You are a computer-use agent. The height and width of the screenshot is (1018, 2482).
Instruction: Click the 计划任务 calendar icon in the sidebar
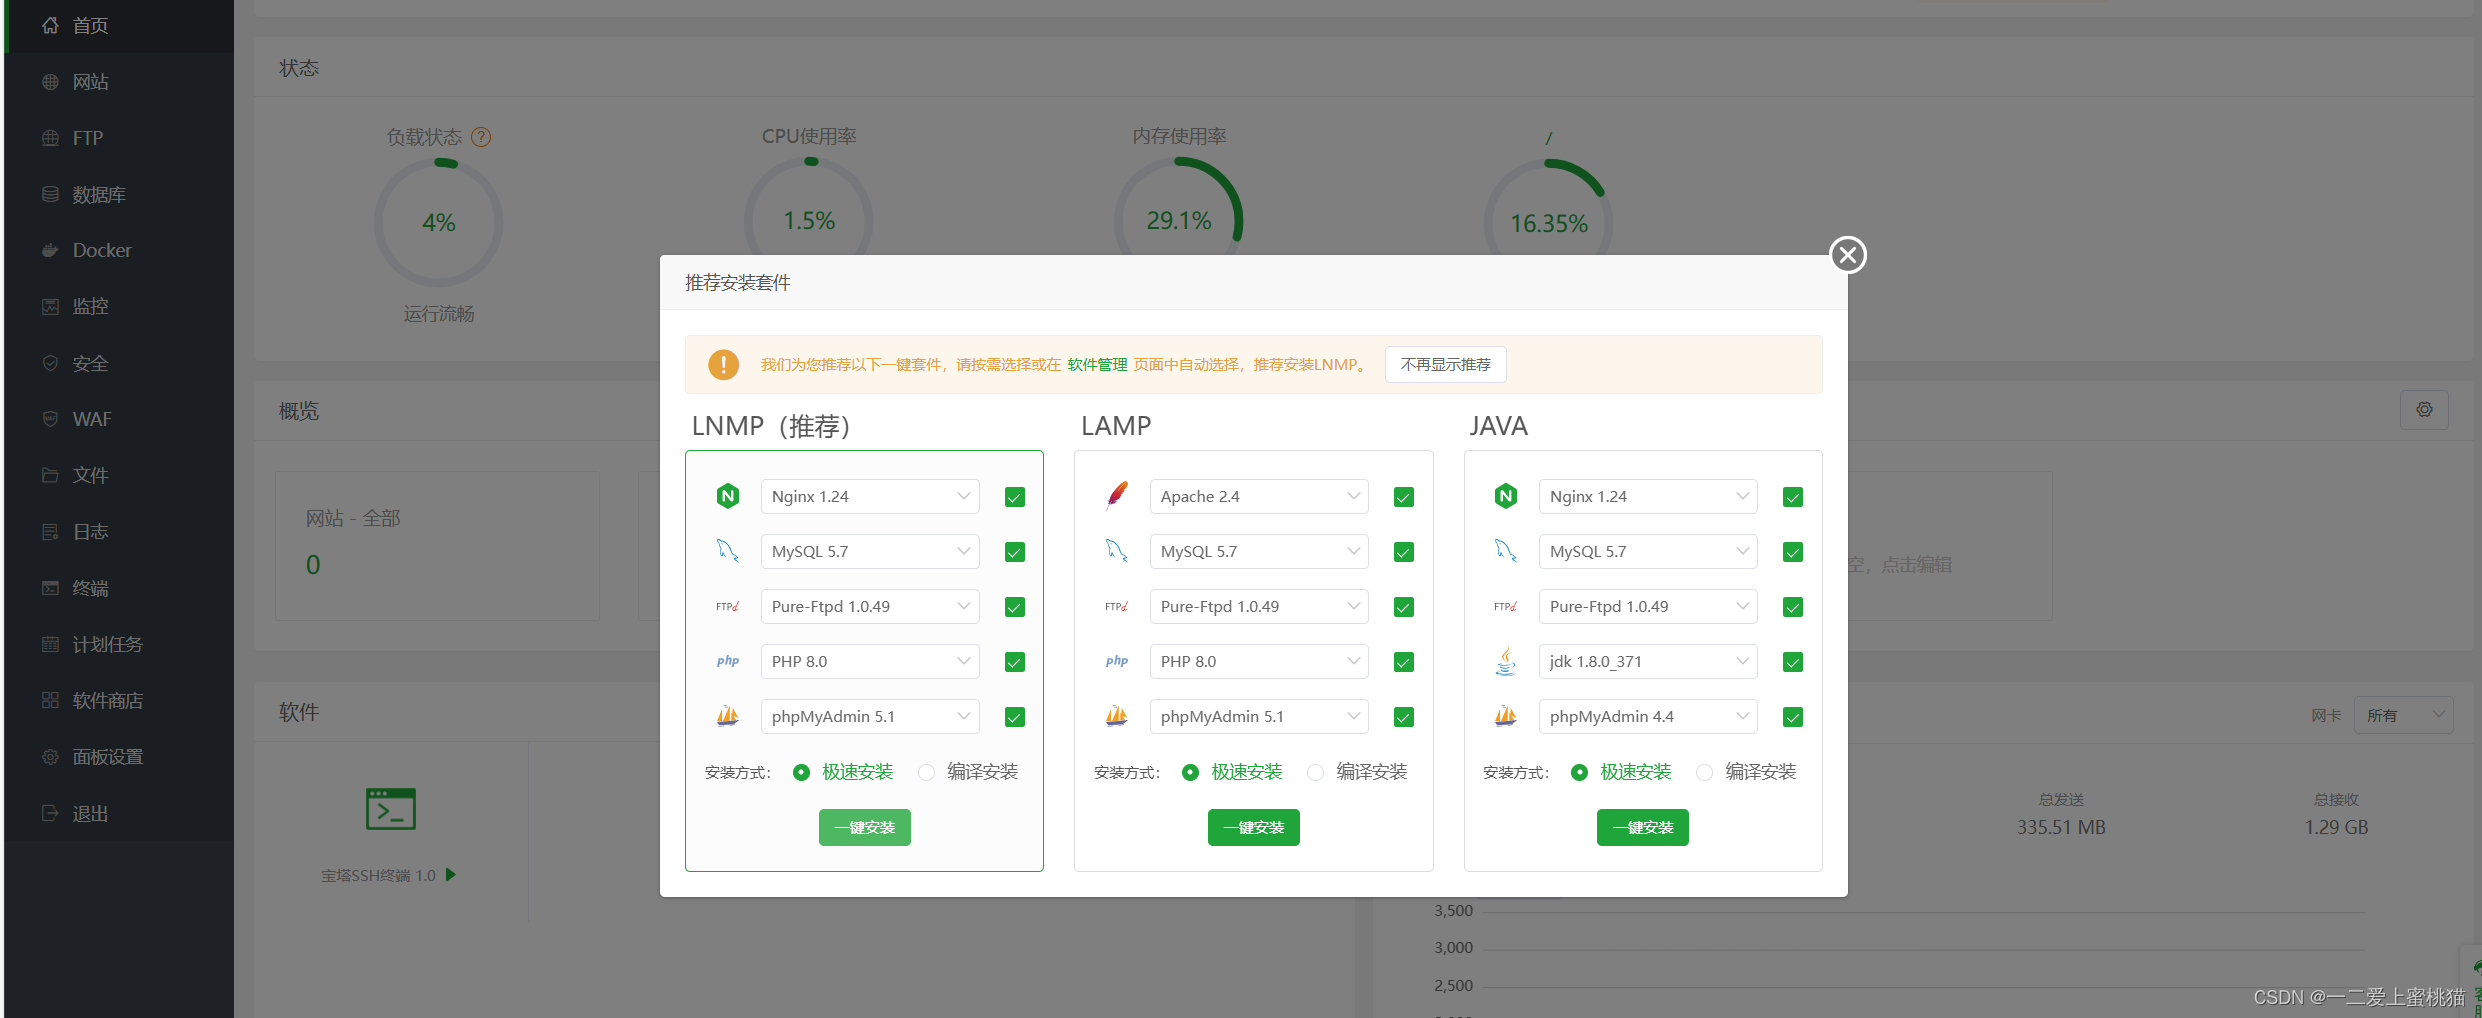tap(50, 644)
